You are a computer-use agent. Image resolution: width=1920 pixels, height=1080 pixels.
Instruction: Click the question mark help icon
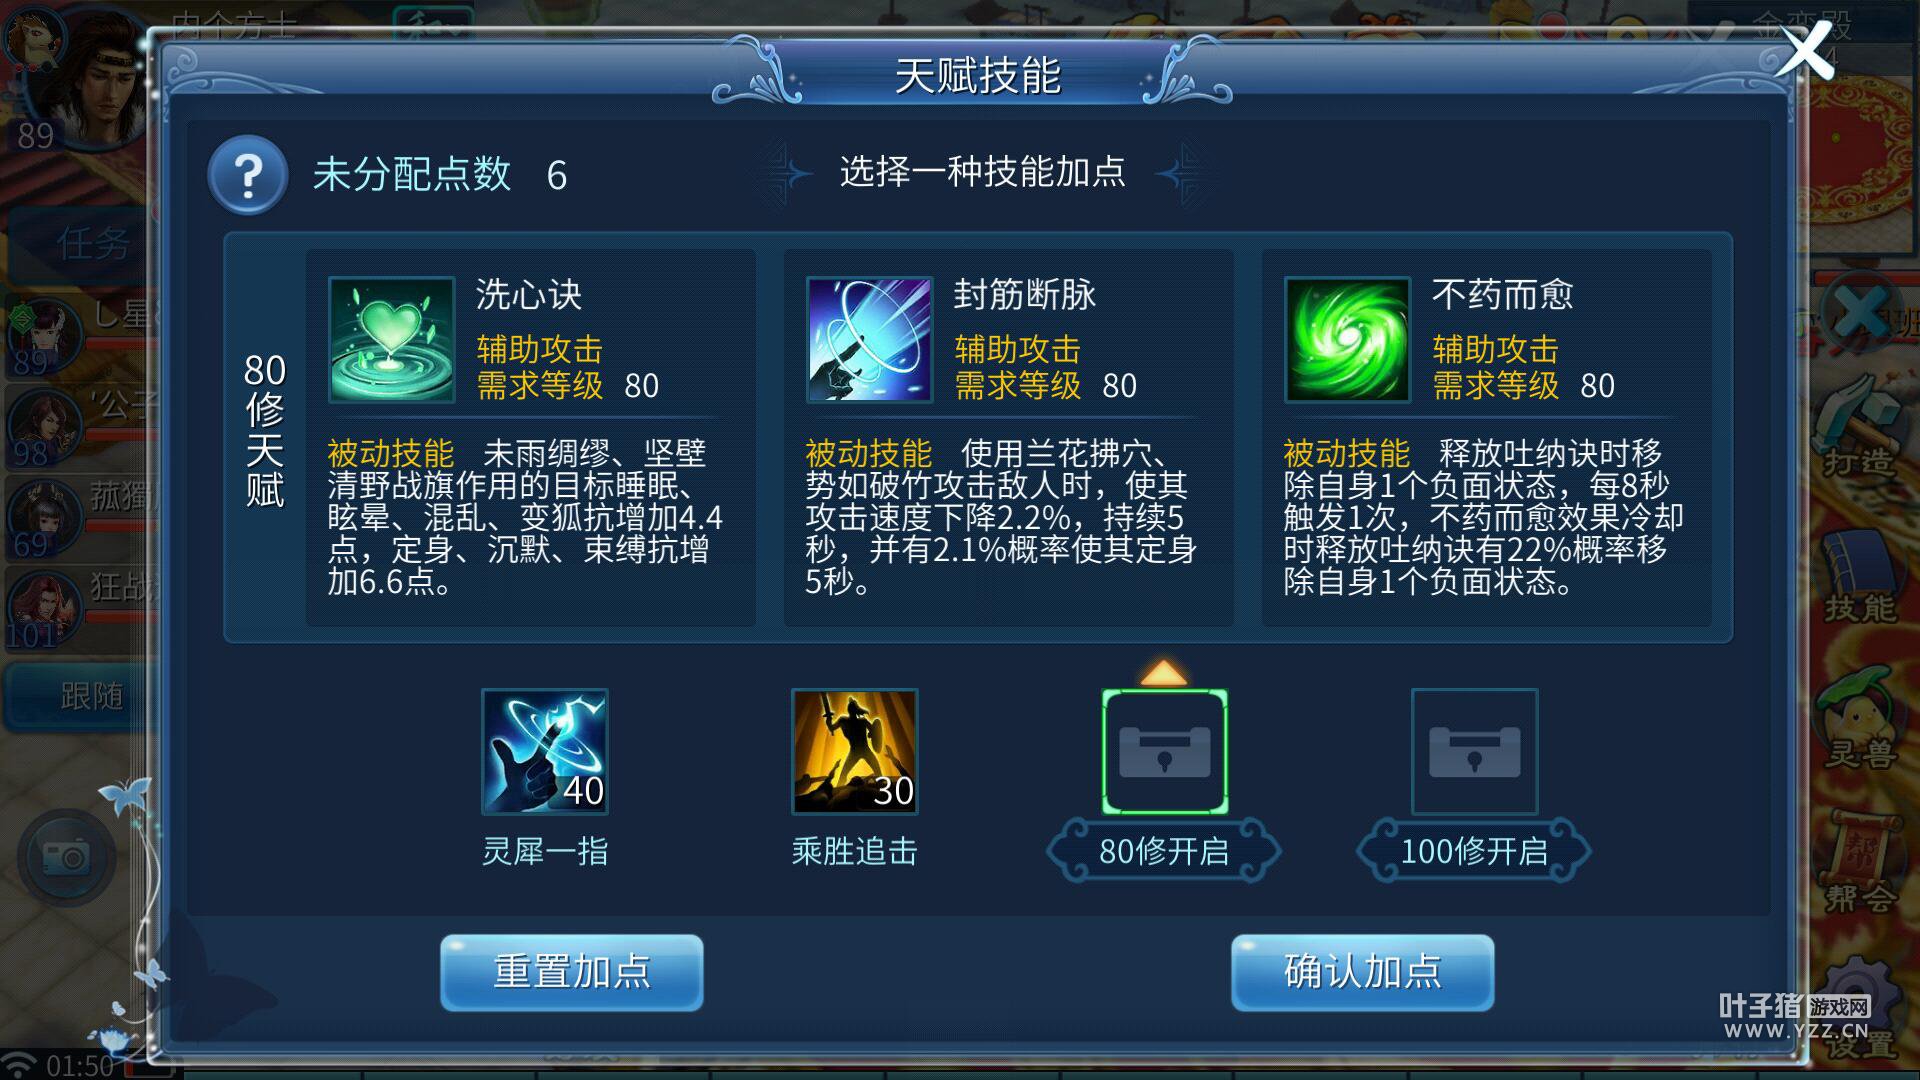pyautogui.click(x=248, y=175)
